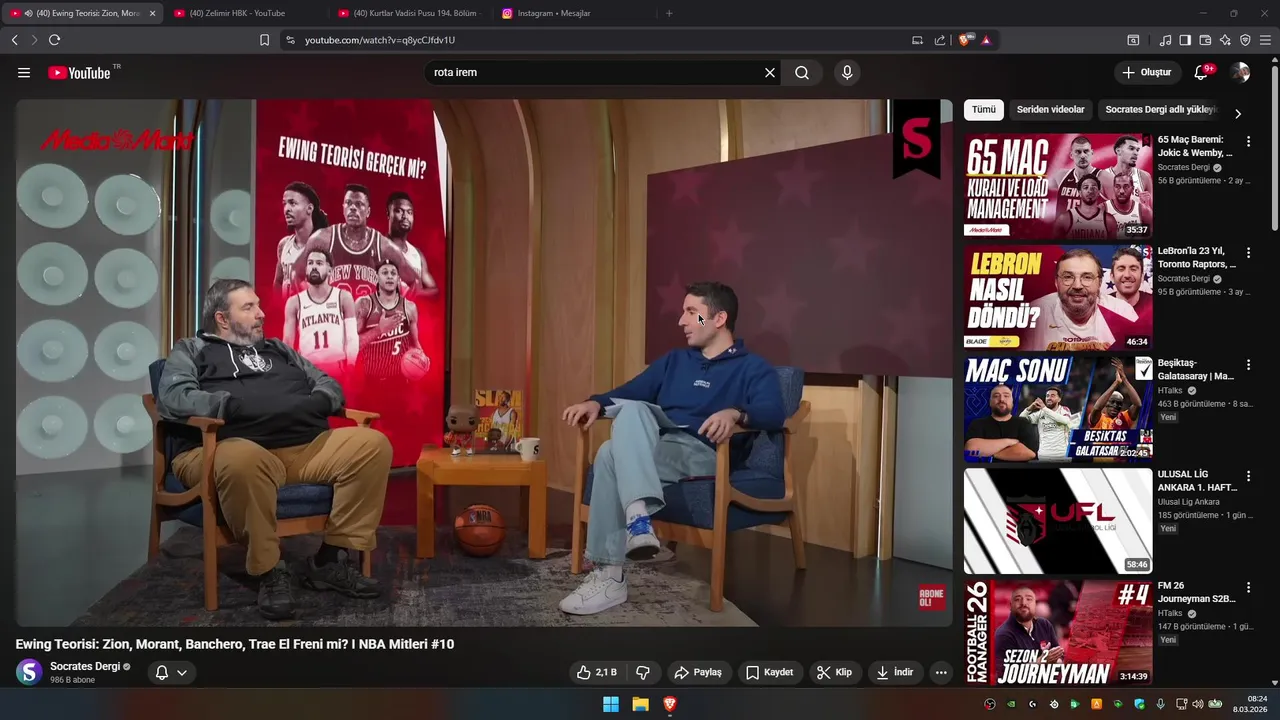The width and height of the screenshot is (1280, 720).
Task: Run search with the magnifier button
Action: tap(802, 73)
